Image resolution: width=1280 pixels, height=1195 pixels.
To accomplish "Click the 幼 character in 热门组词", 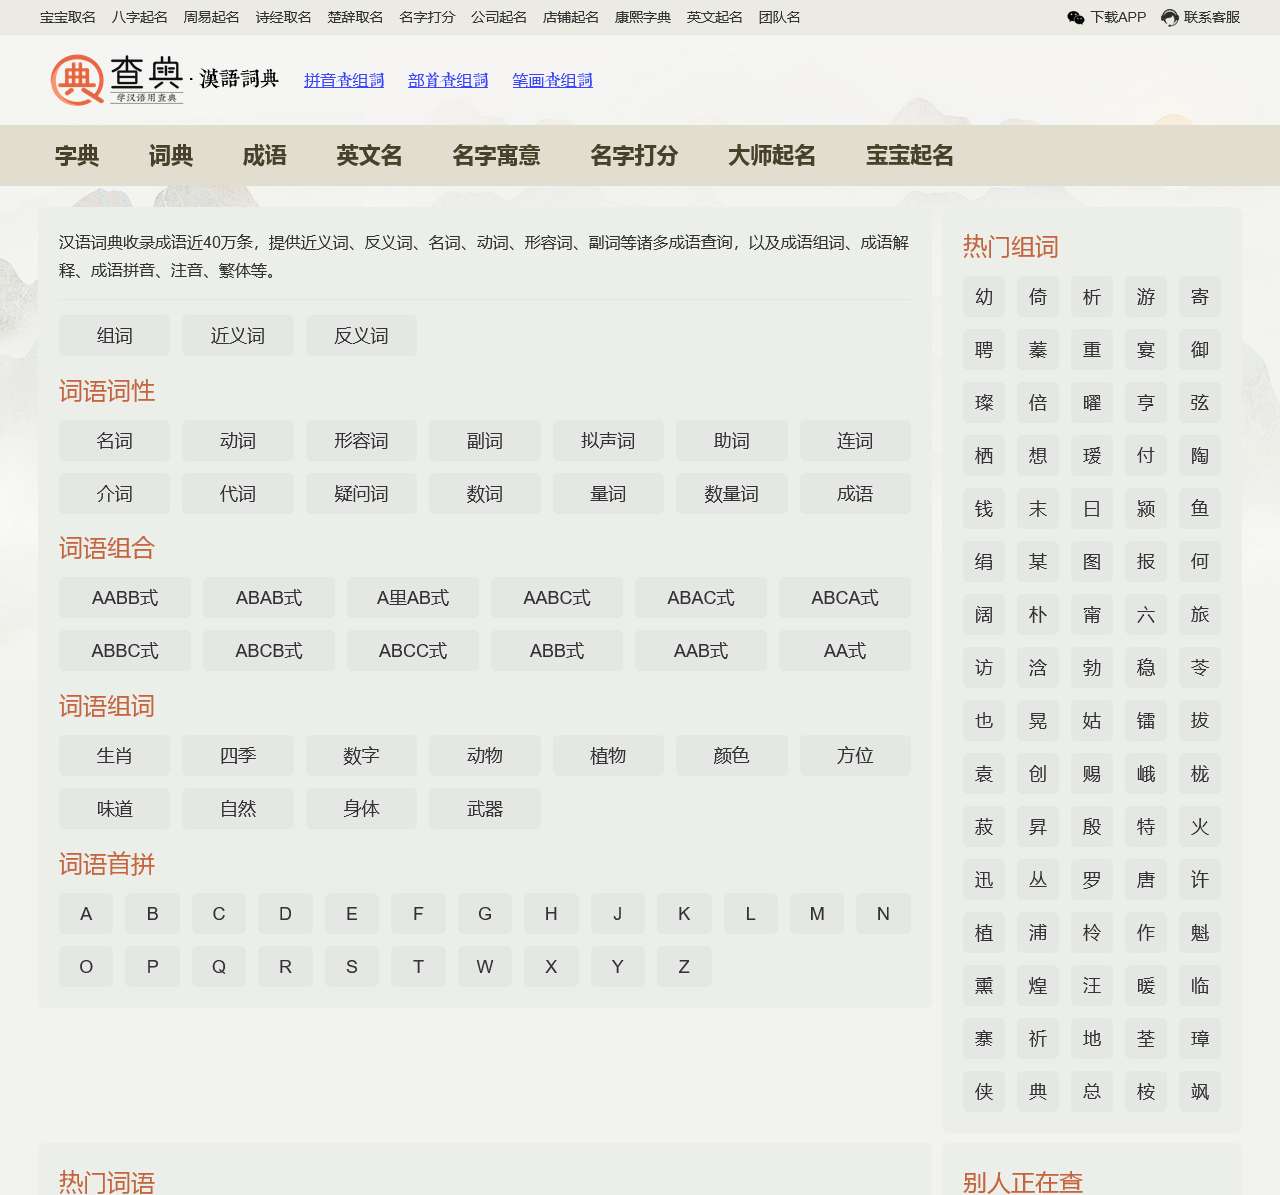I will click(984, 297).
